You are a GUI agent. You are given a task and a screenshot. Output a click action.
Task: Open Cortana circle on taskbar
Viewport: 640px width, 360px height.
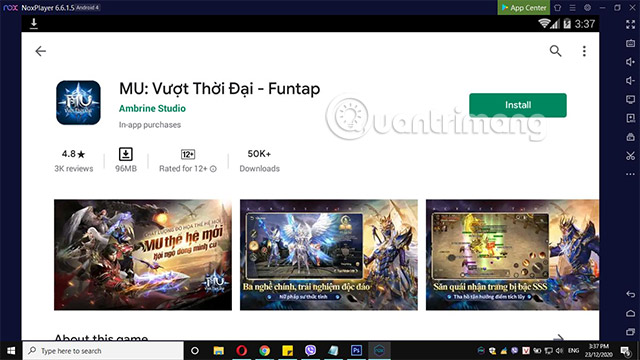coord(195,351)
